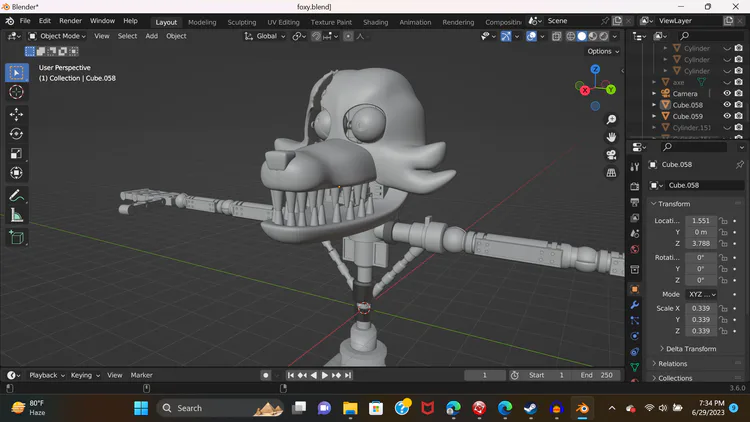Click the Location Z value 3.788
Screen dimensions: 750x422
[x=701, y=244]
